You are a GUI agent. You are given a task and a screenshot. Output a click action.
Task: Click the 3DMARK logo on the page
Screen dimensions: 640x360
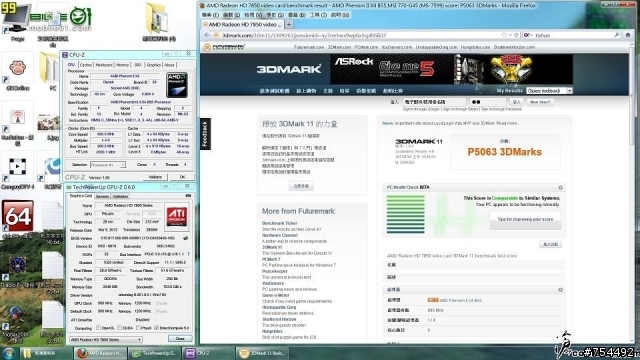pyautogui.click(x=289, y=69)
